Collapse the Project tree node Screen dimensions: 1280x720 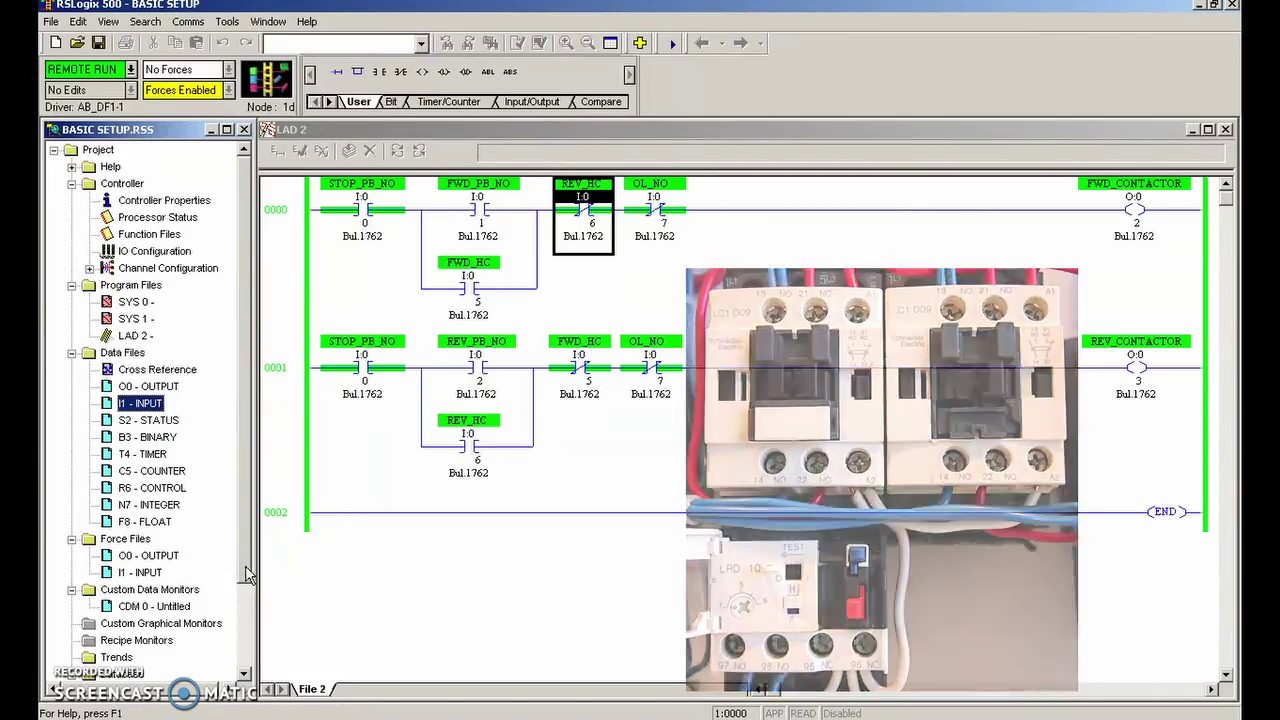pyautogui.click(x=54, y=150)
